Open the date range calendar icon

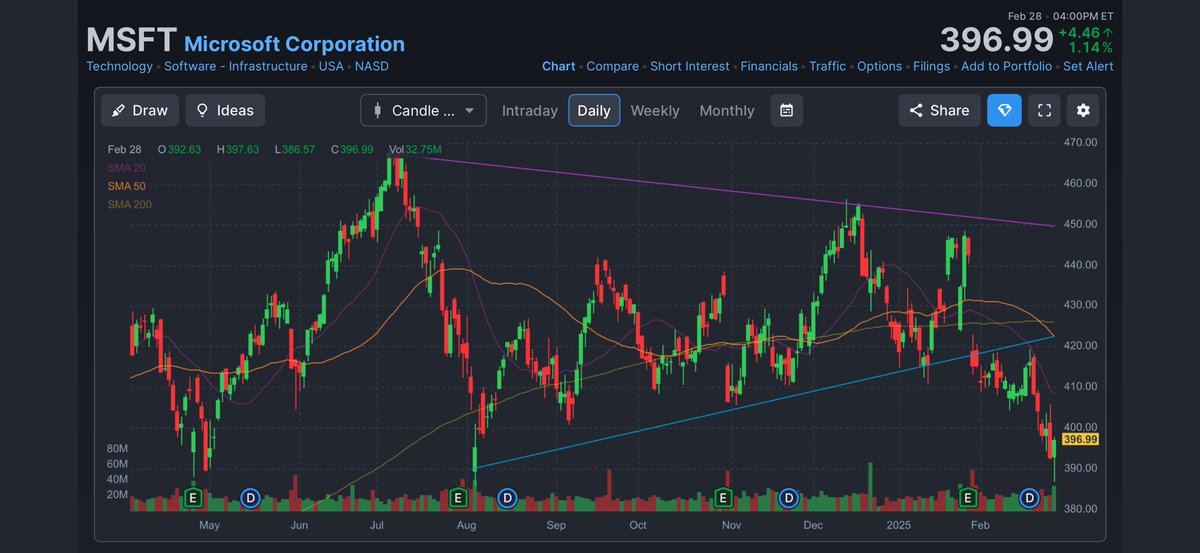[787, 110]
